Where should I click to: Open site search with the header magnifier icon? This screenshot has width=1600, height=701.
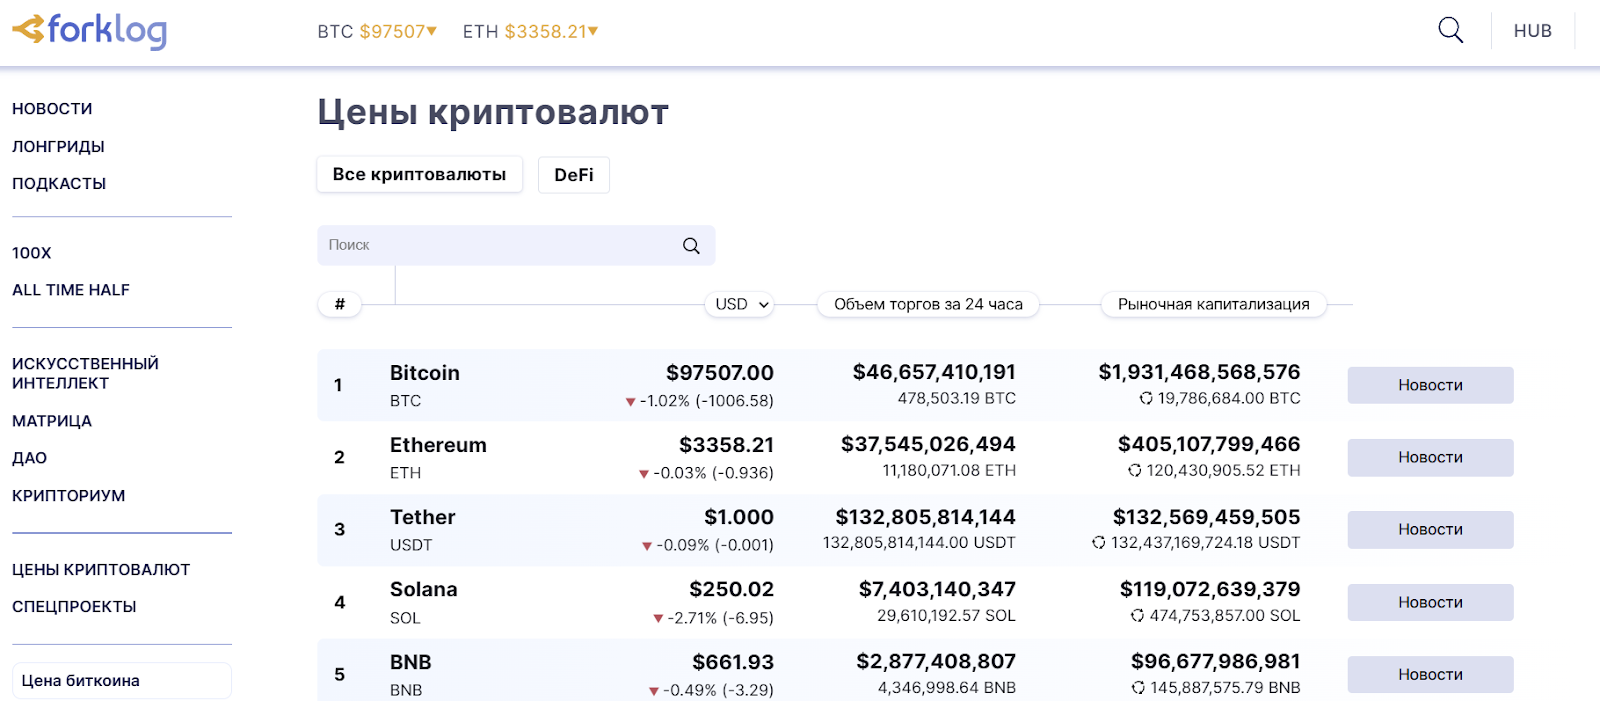(x=1450, y=31)
